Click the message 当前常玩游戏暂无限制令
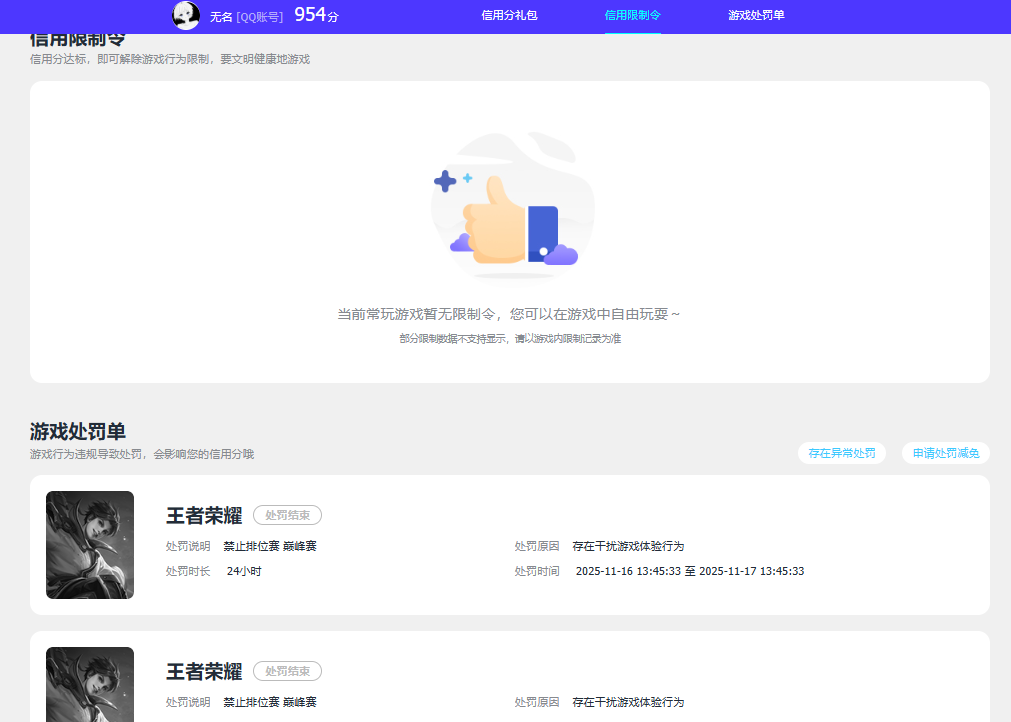 [509, 314]
